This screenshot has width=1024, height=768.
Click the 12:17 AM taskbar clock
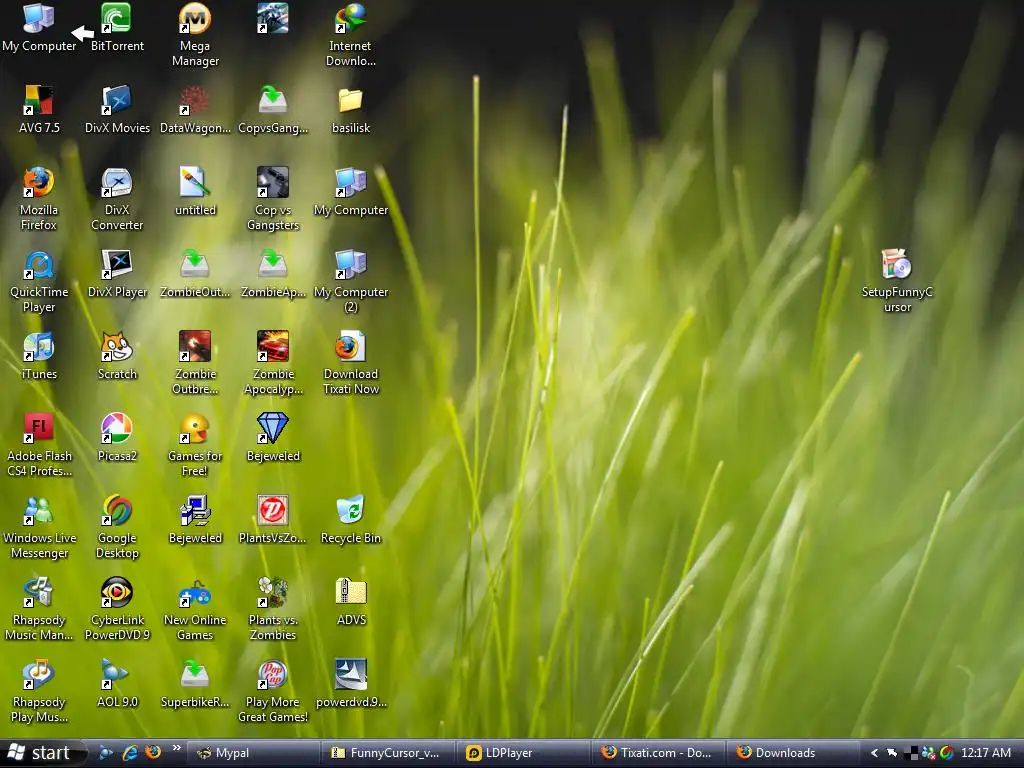tap(985, 753)
